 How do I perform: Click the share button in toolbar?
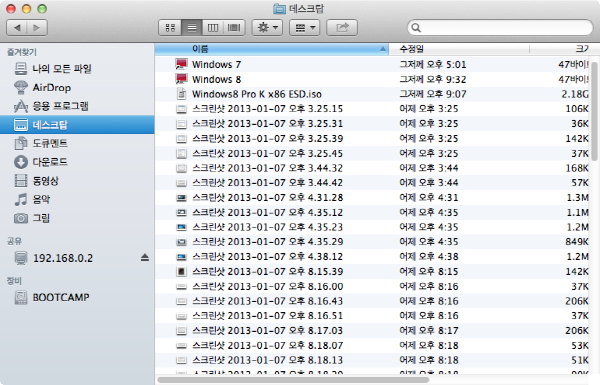(x=342, y=28)
